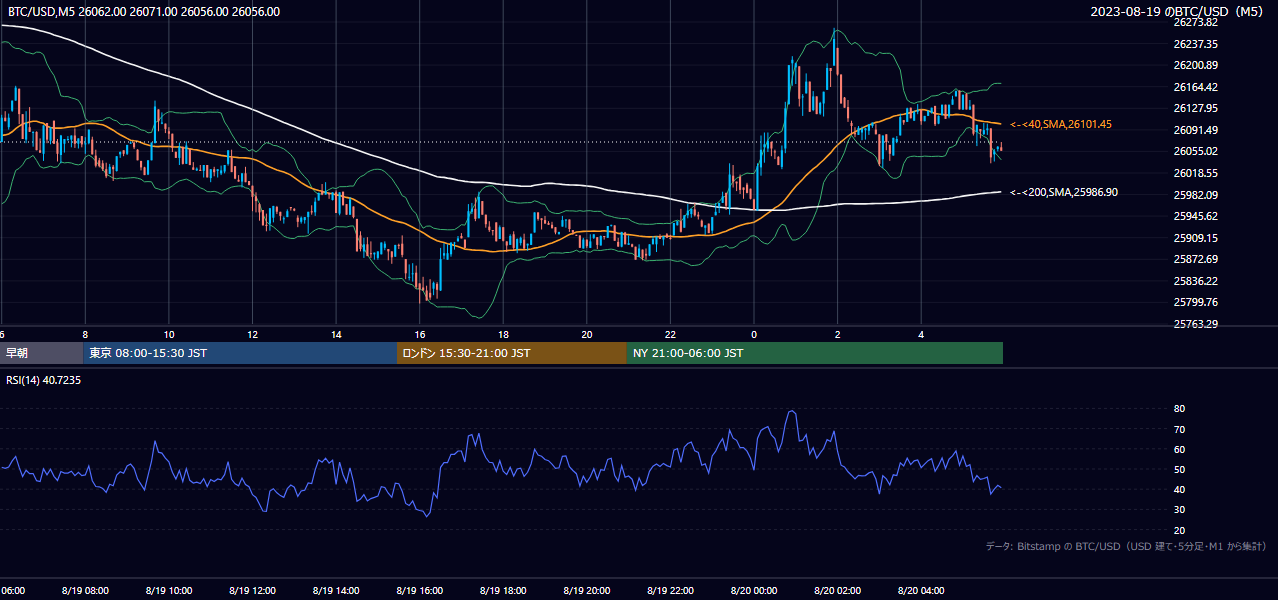This screenshot has height=600, width=1278.
Task: Select the NY 21:00-06:00 JST session bar
Action: 815,353
